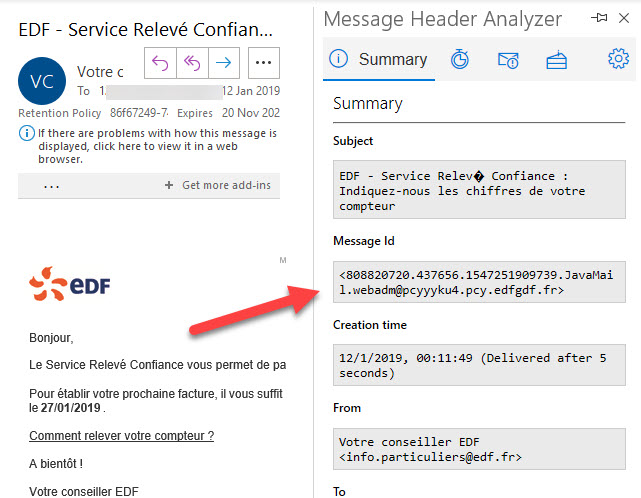Open the settings gear in Header Analyzer

618,59
